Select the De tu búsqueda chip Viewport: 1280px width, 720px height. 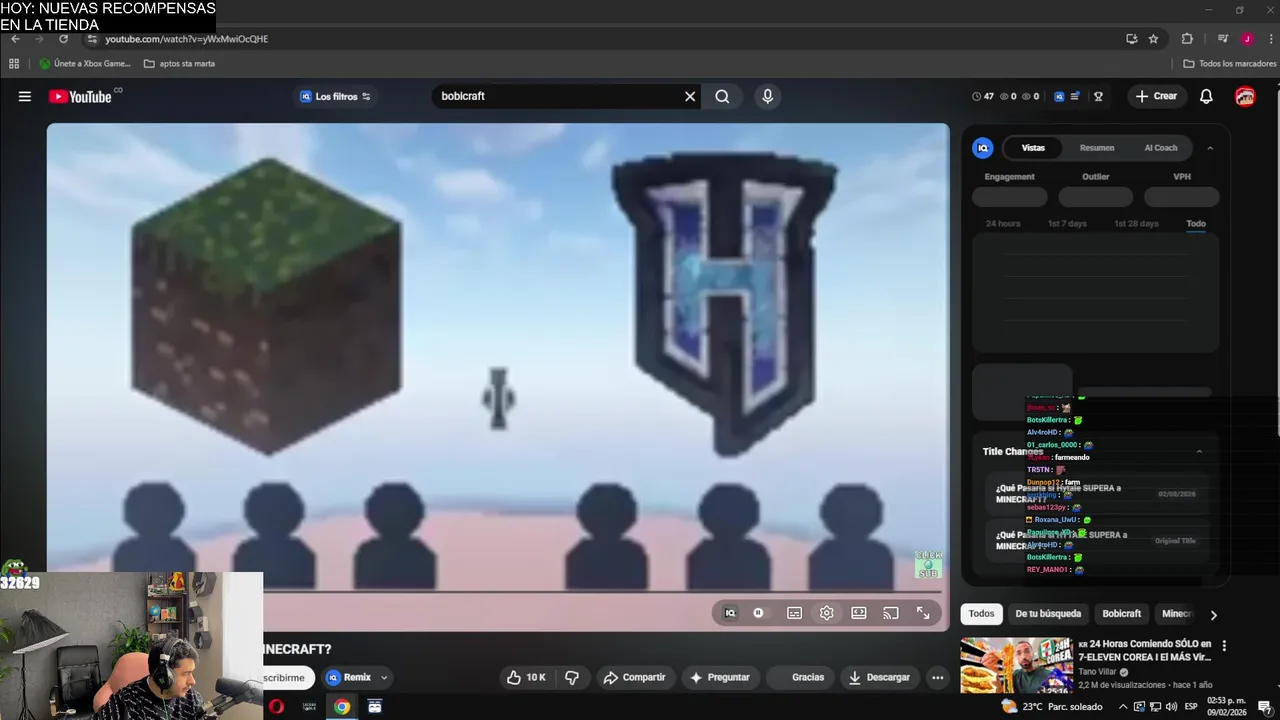coord(1048,614)
